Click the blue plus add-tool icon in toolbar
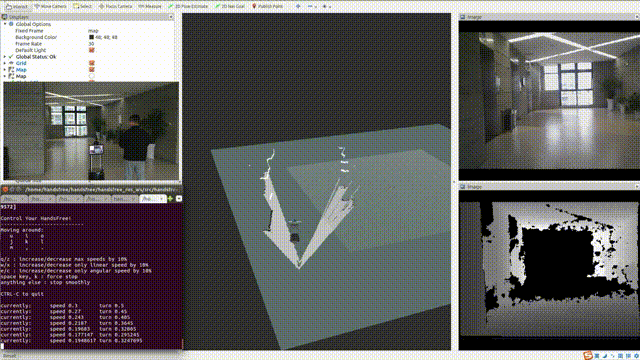Screen dimensions: 640x360 point(298,7)
